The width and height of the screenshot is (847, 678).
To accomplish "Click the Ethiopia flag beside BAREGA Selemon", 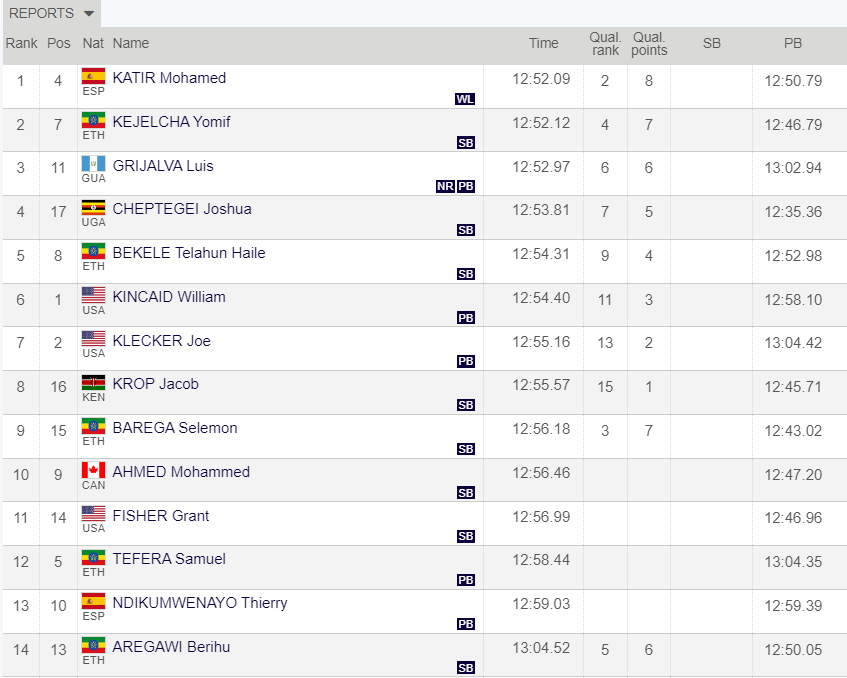I will 93,426.
